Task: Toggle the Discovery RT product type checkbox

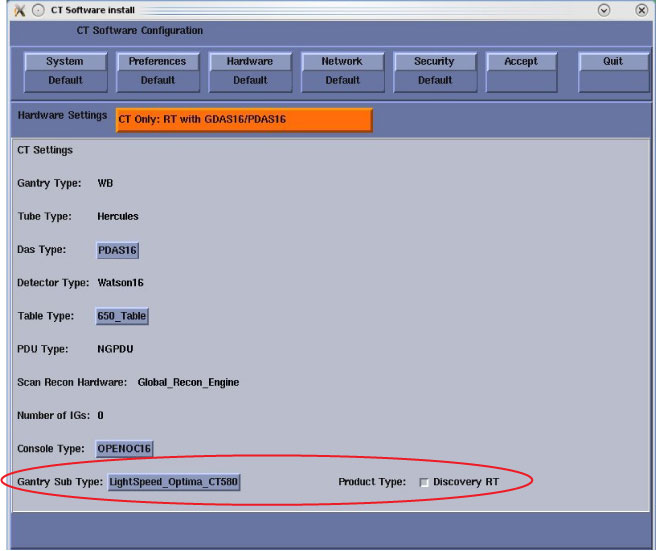Action: tap(425, 483)
